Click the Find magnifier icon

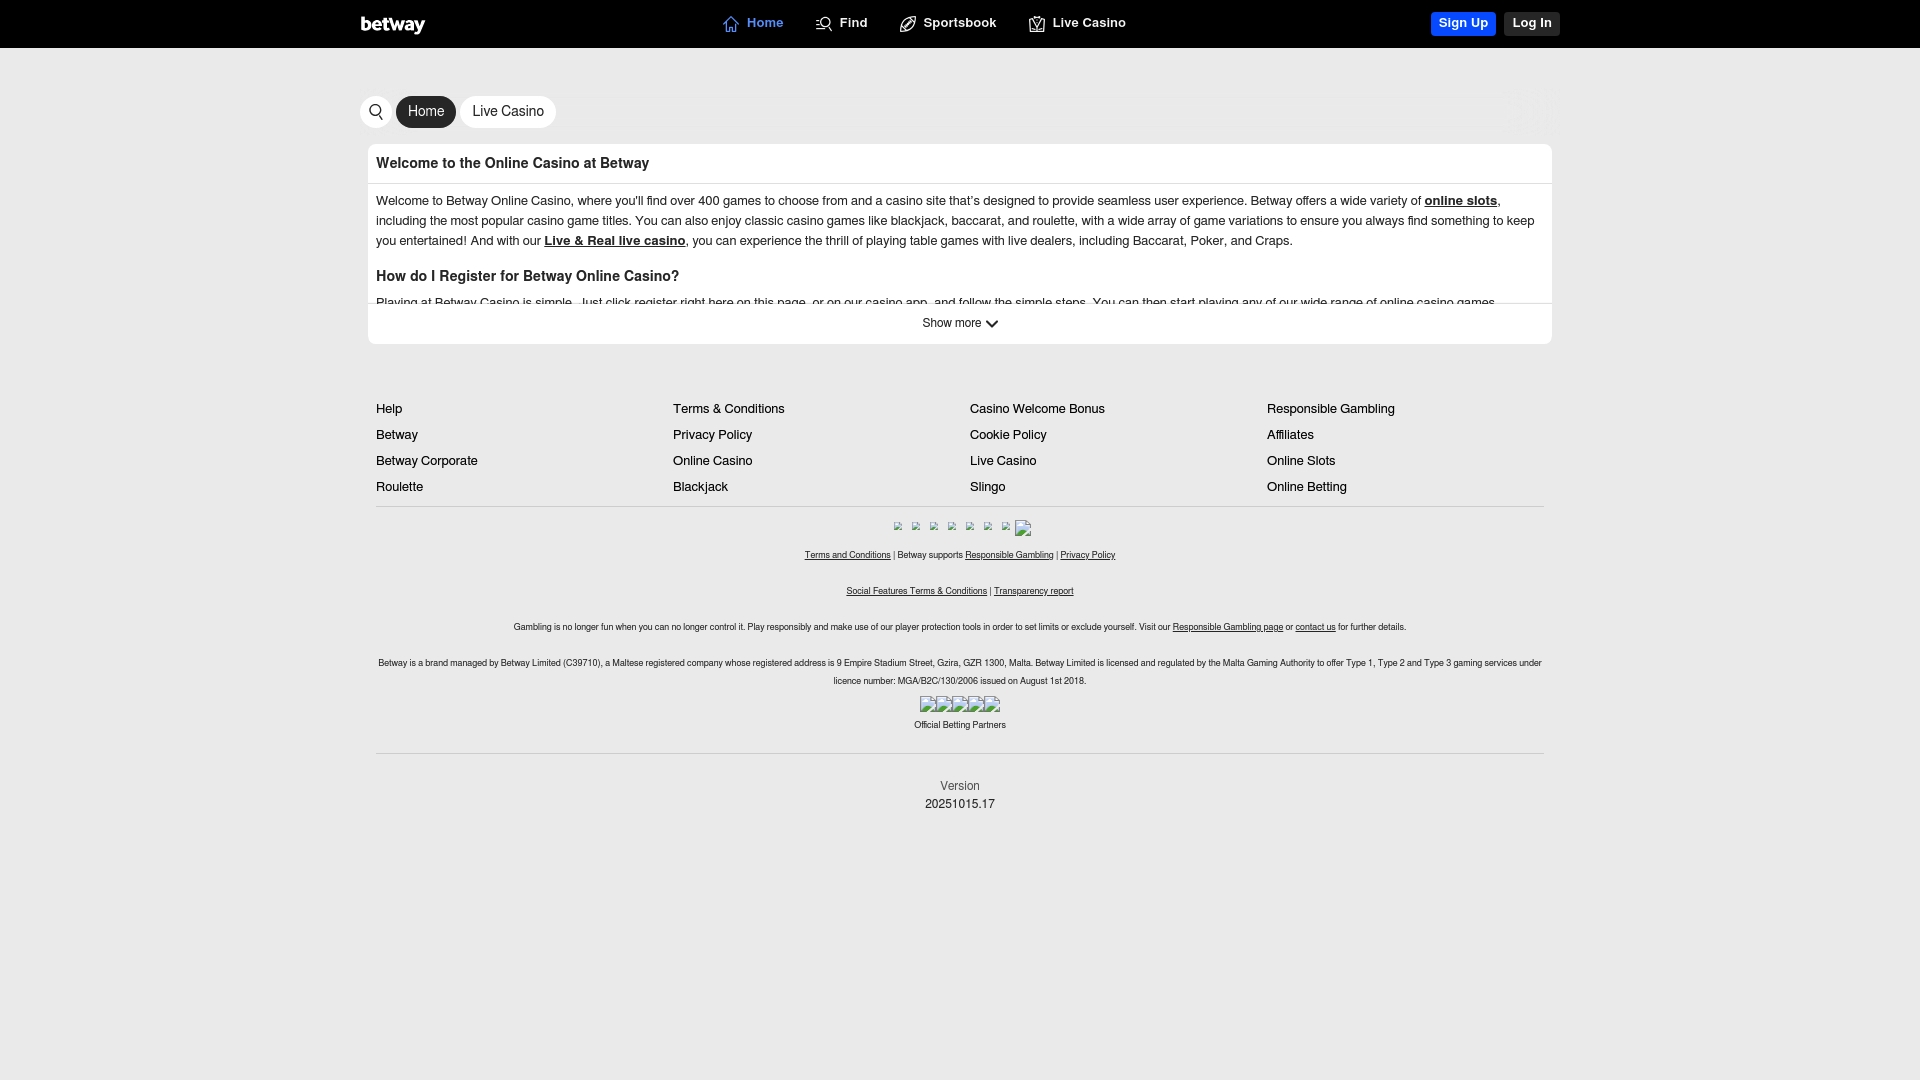click(822, 23)
